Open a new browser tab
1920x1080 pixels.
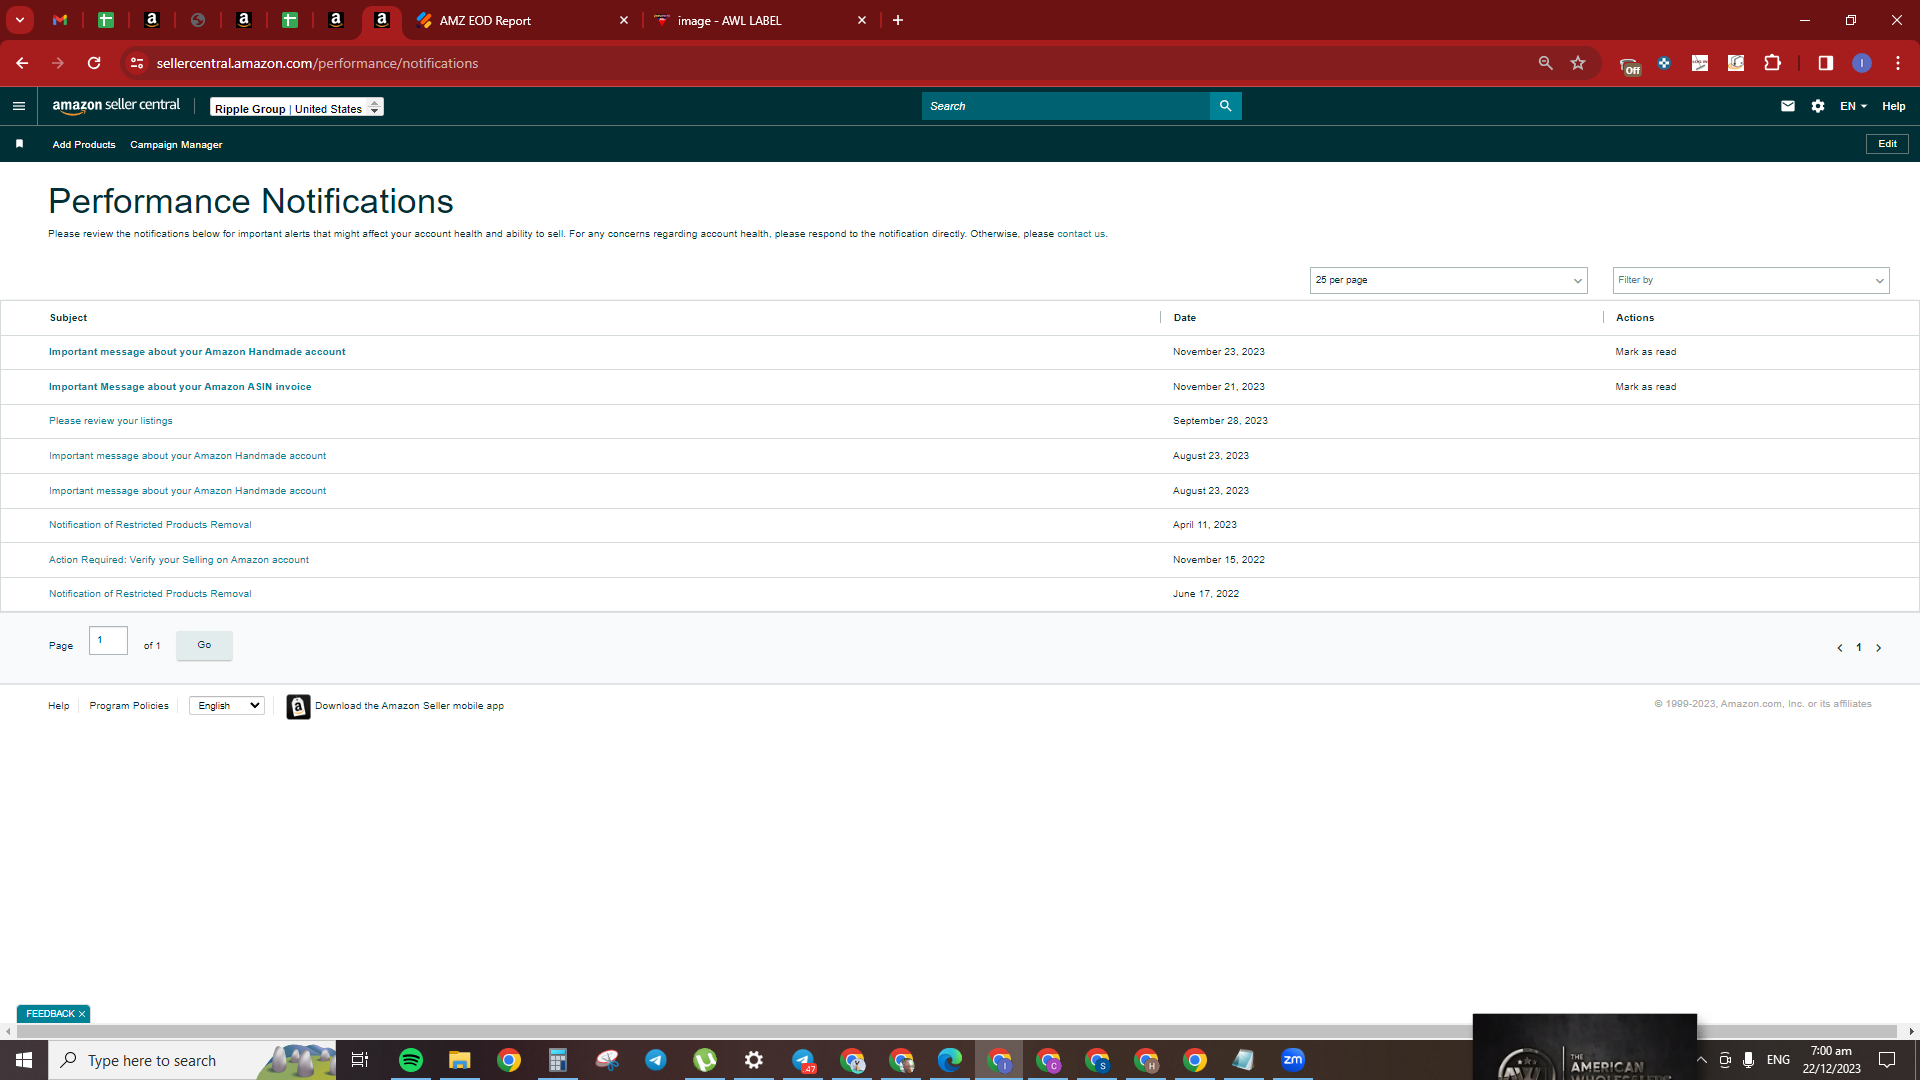[x=898, y=20]
